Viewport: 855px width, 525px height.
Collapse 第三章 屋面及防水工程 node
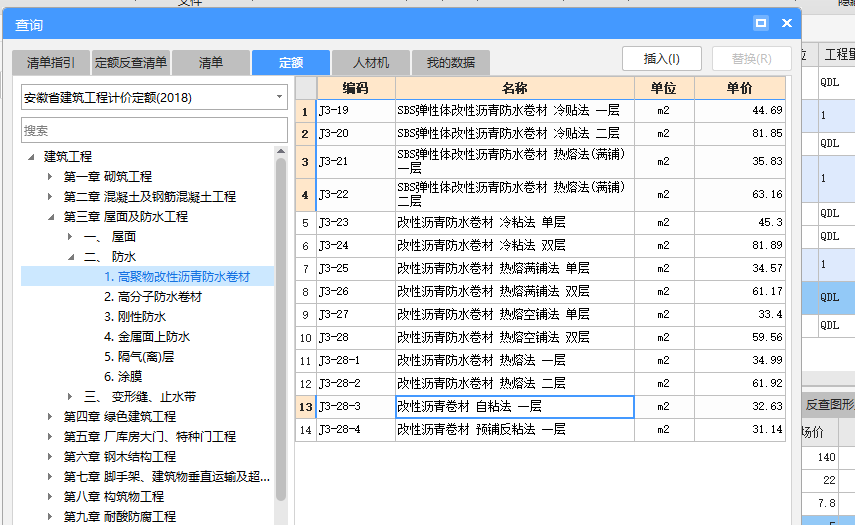51,217
